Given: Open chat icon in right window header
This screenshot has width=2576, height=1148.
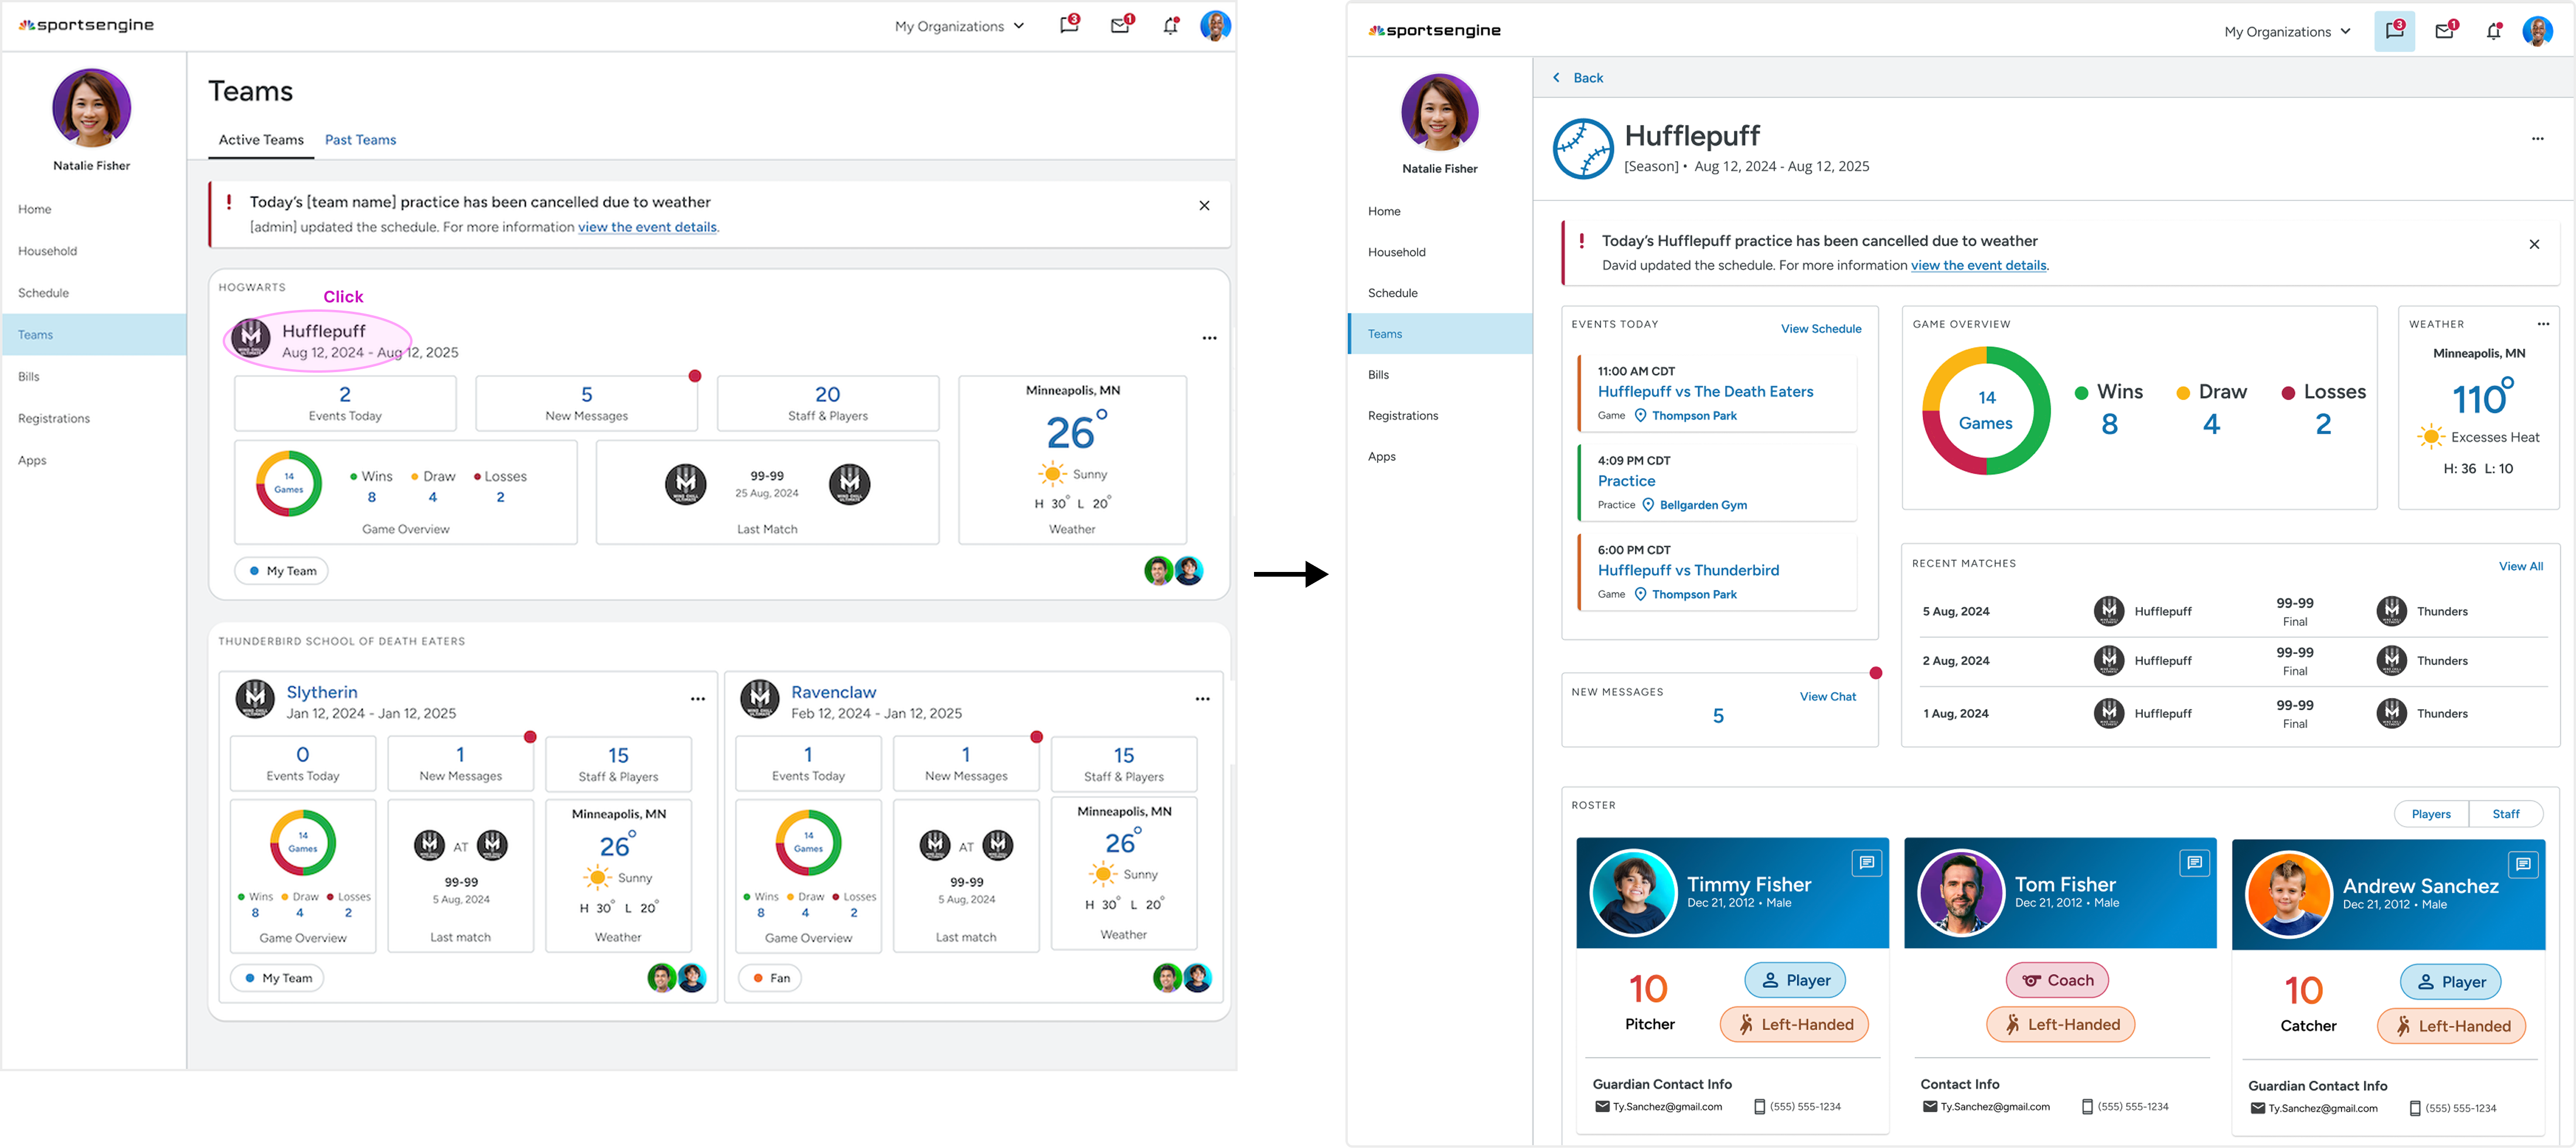Looking at the screenshot, I should pos(2394,31).
